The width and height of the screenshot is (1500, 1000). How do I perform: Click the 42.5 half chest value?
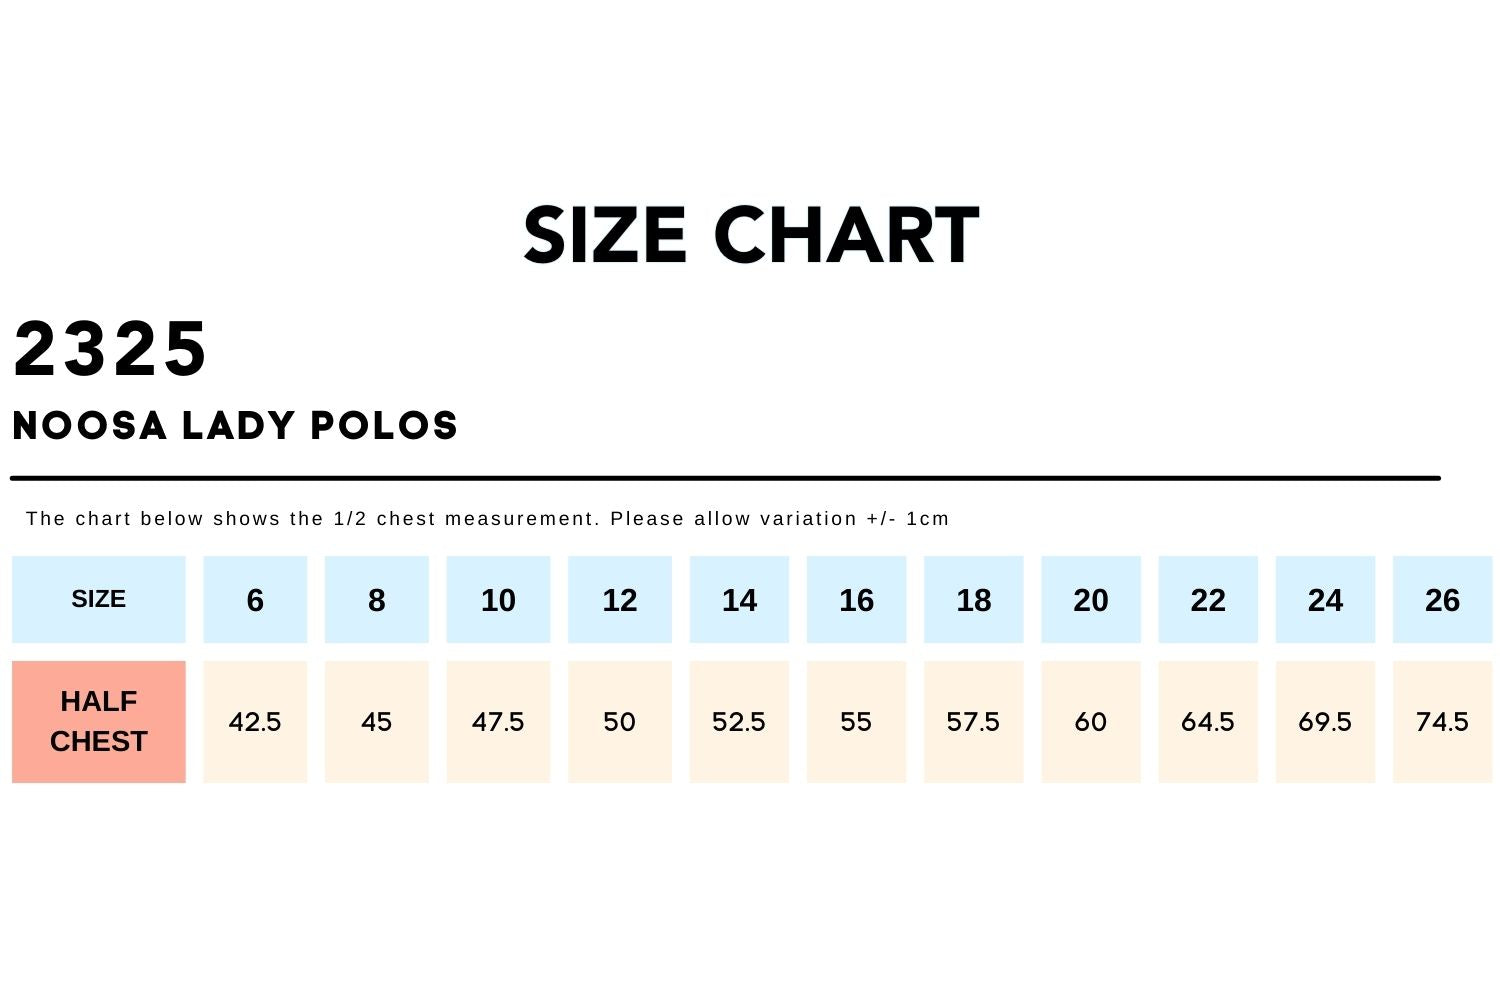coord(255,721)
